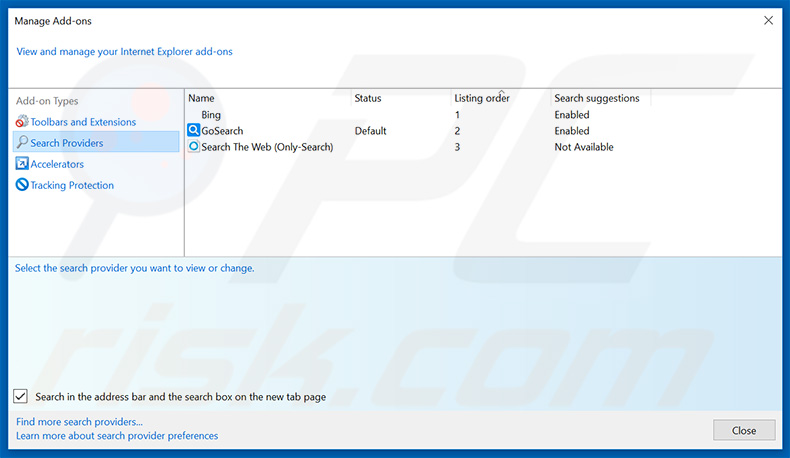The width and height of the screenshot is (790, 458).
Task: Click the Not Available suggestions cell
Action: [584, 147]
